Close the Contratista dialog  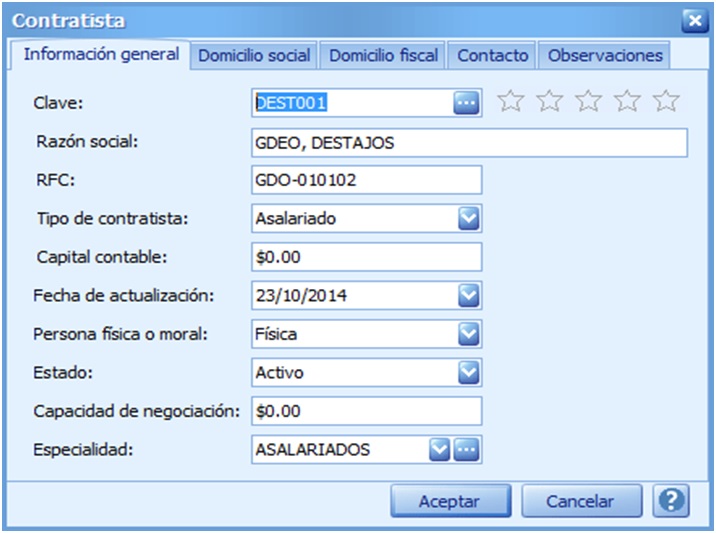coord(695,21)
